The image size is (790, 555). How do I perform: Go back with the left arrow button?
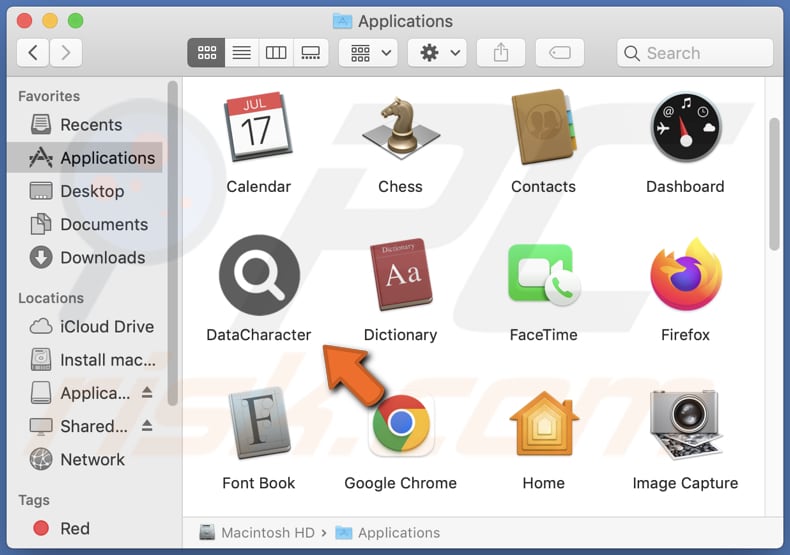[33, 52]
